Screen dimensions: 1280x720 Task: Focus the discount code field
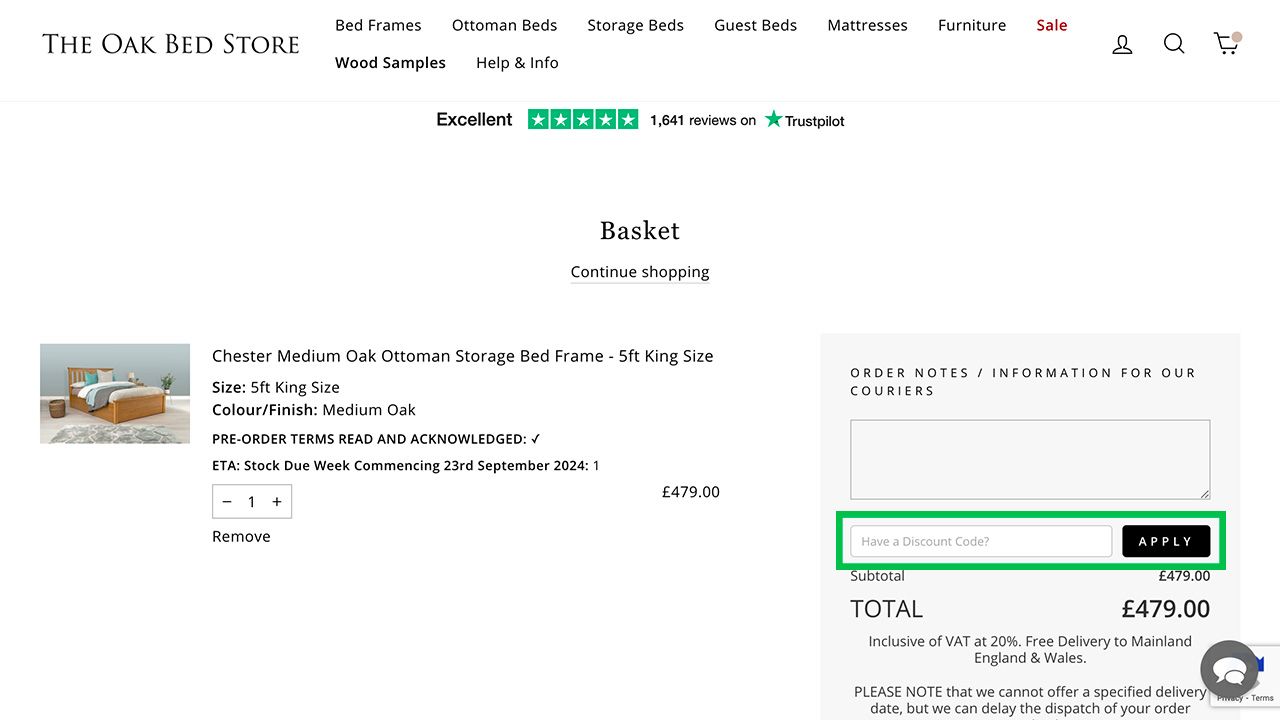pyautogui.click(x=980, y=541)
